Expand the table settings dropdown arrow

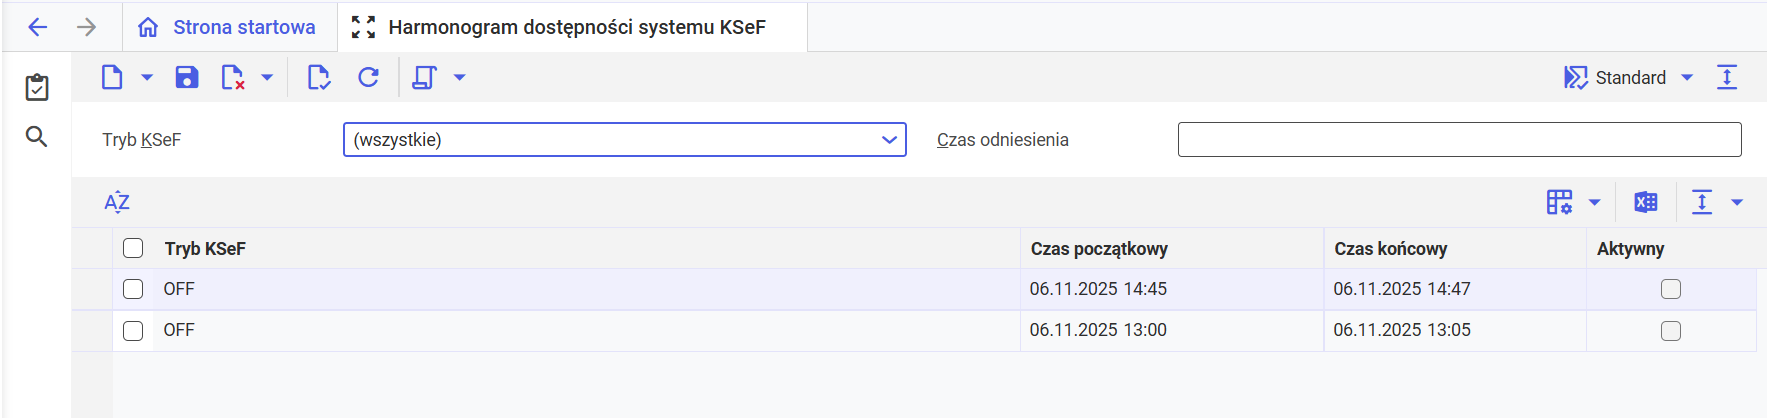1594,203
